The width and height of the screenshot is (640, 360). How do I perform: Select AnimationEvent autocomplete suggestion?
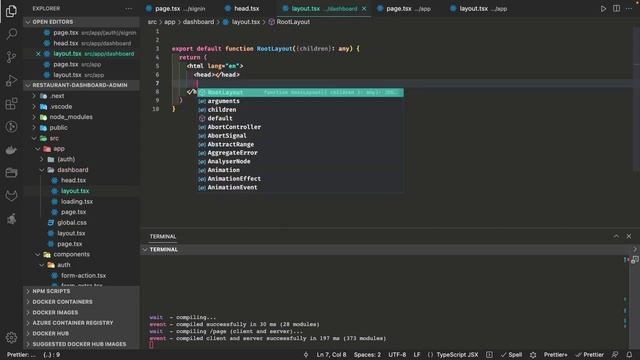(x=301, y=187)
